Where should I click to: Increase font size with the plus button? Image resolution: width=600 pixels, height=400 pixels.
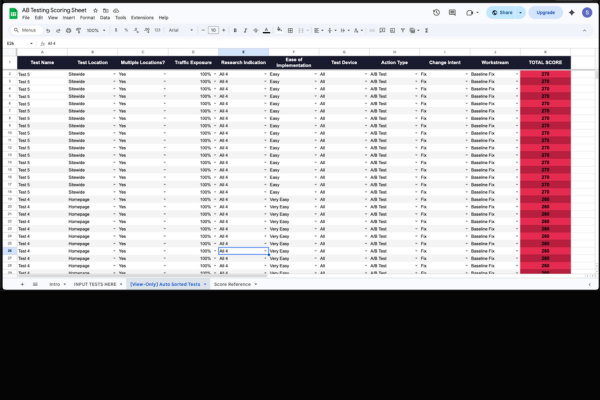click(x=223, y=30)
